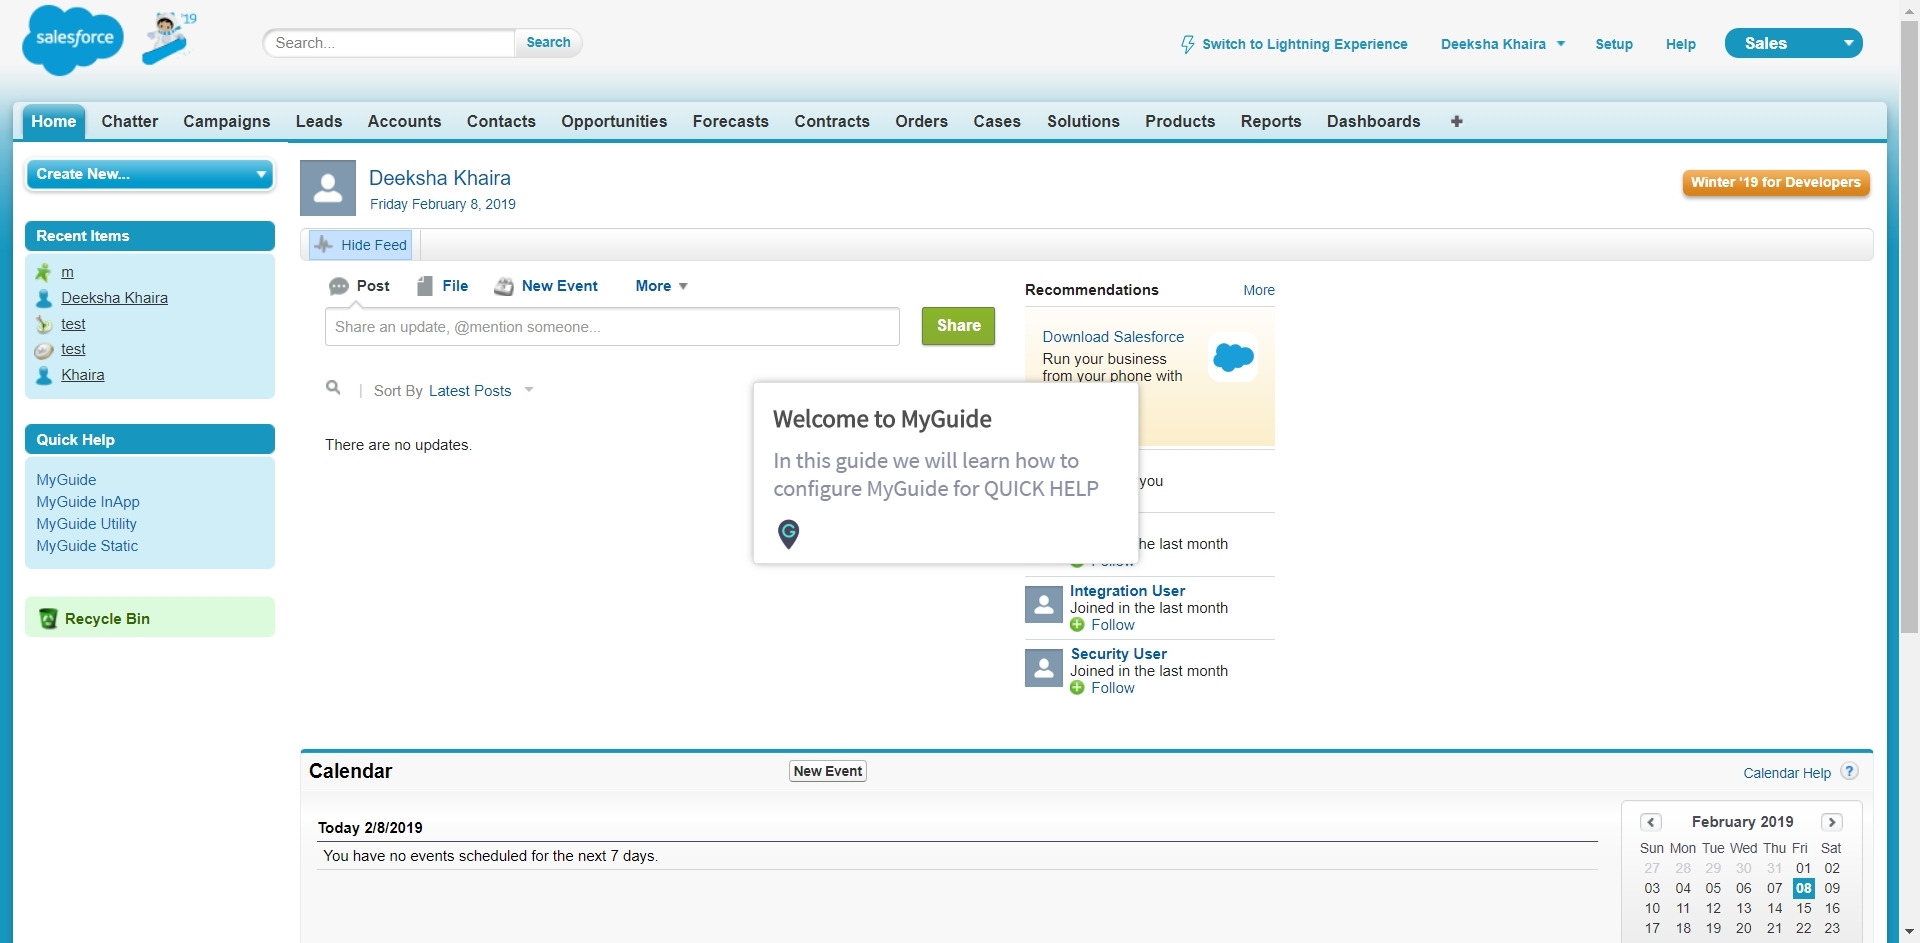Viewport: 1920px width, 943px height.
Task: Click green plus Follow icon for Integration User
Action: 1077,625
